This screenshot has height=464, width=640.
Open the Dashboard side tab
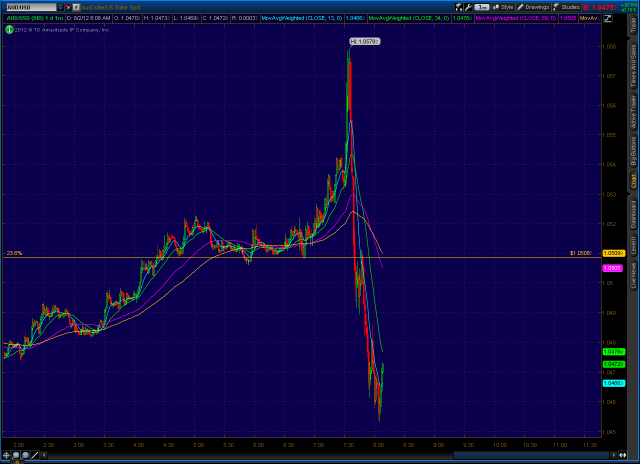[x=633, y=214]
